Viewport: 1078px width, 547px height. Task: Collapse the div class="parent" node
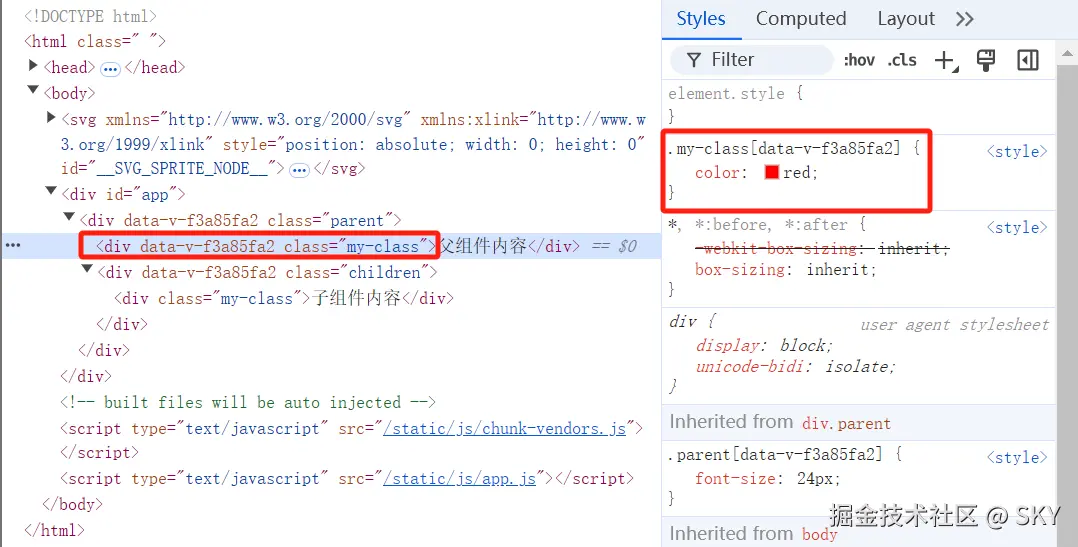tap(69, 217)
